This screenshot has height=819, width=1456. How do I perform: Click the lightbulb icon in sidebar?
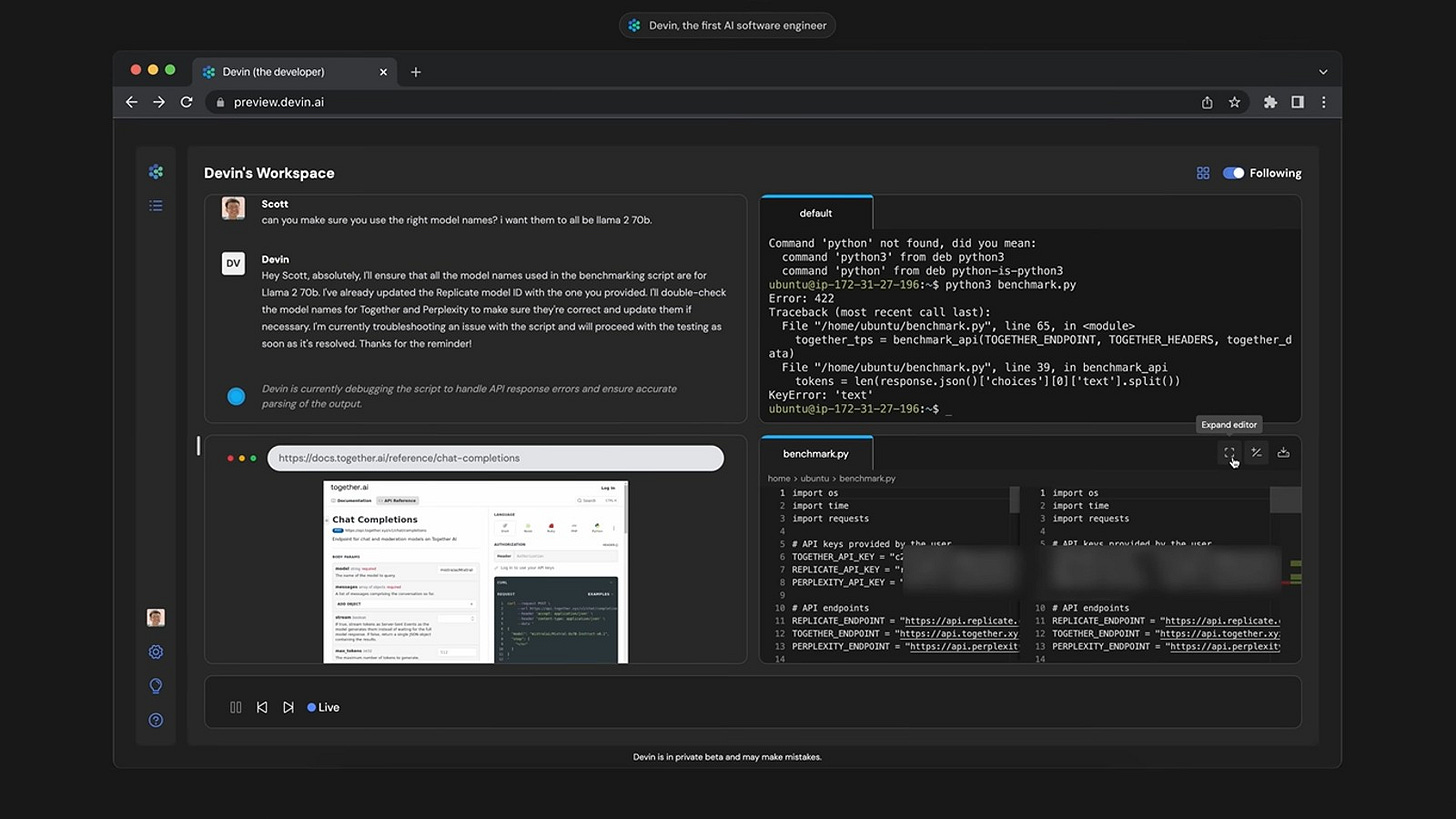tap(156, 686)
